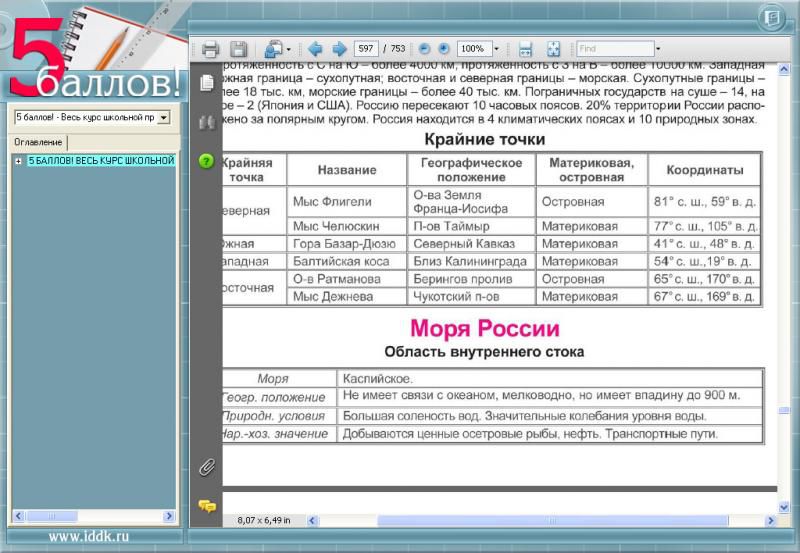Select the Оглавление tab
Image resolution: width=800 pixels, height=553 pixels.
[x=38, y=143]
